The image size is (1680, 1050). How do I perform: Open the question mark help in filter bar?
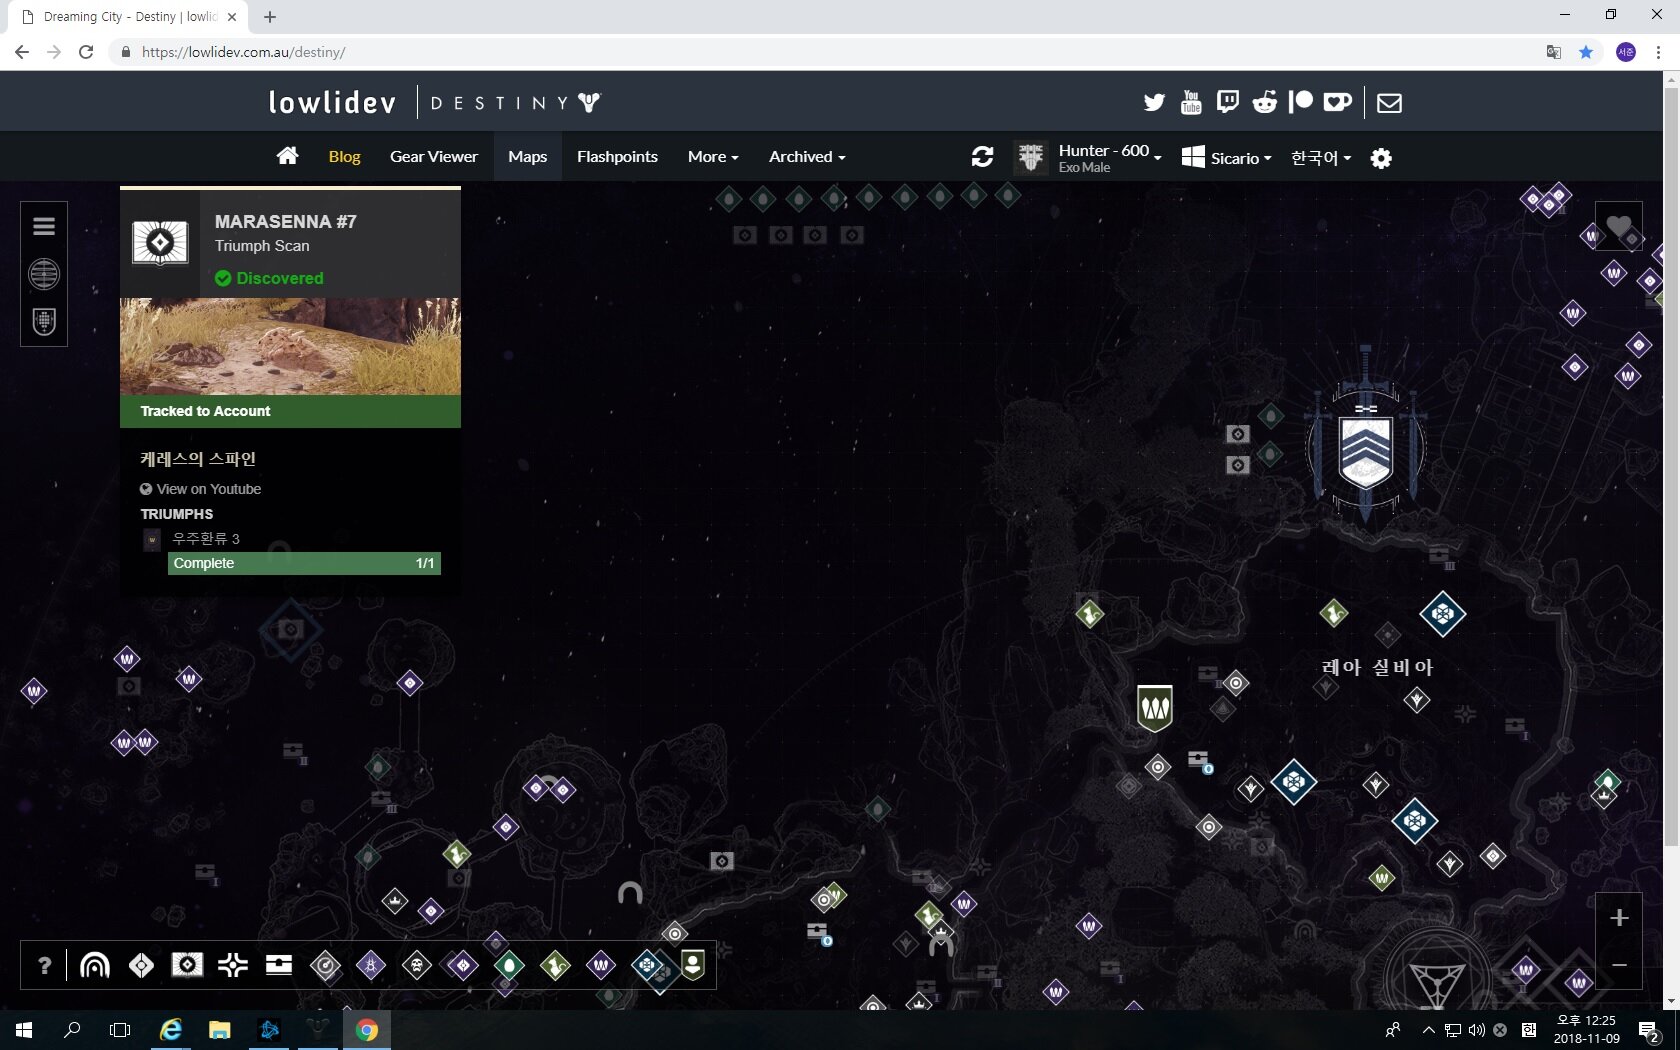(44, 965)
